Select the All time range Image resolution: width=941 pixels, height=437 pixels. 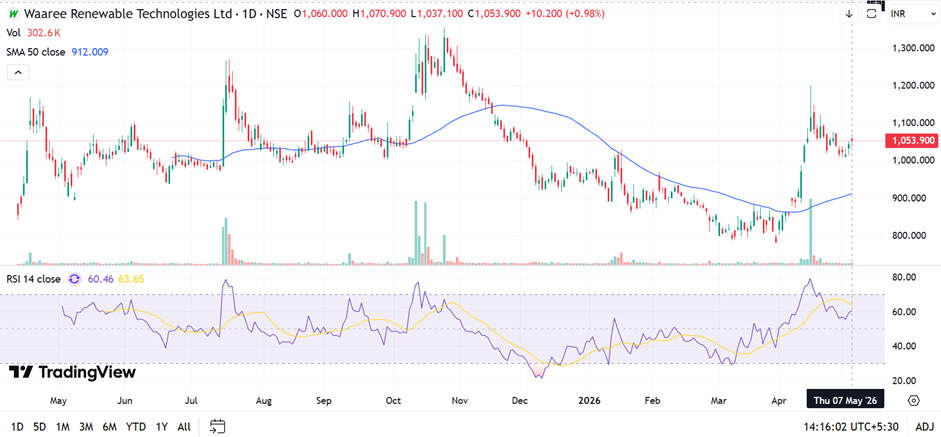point(184,427)
